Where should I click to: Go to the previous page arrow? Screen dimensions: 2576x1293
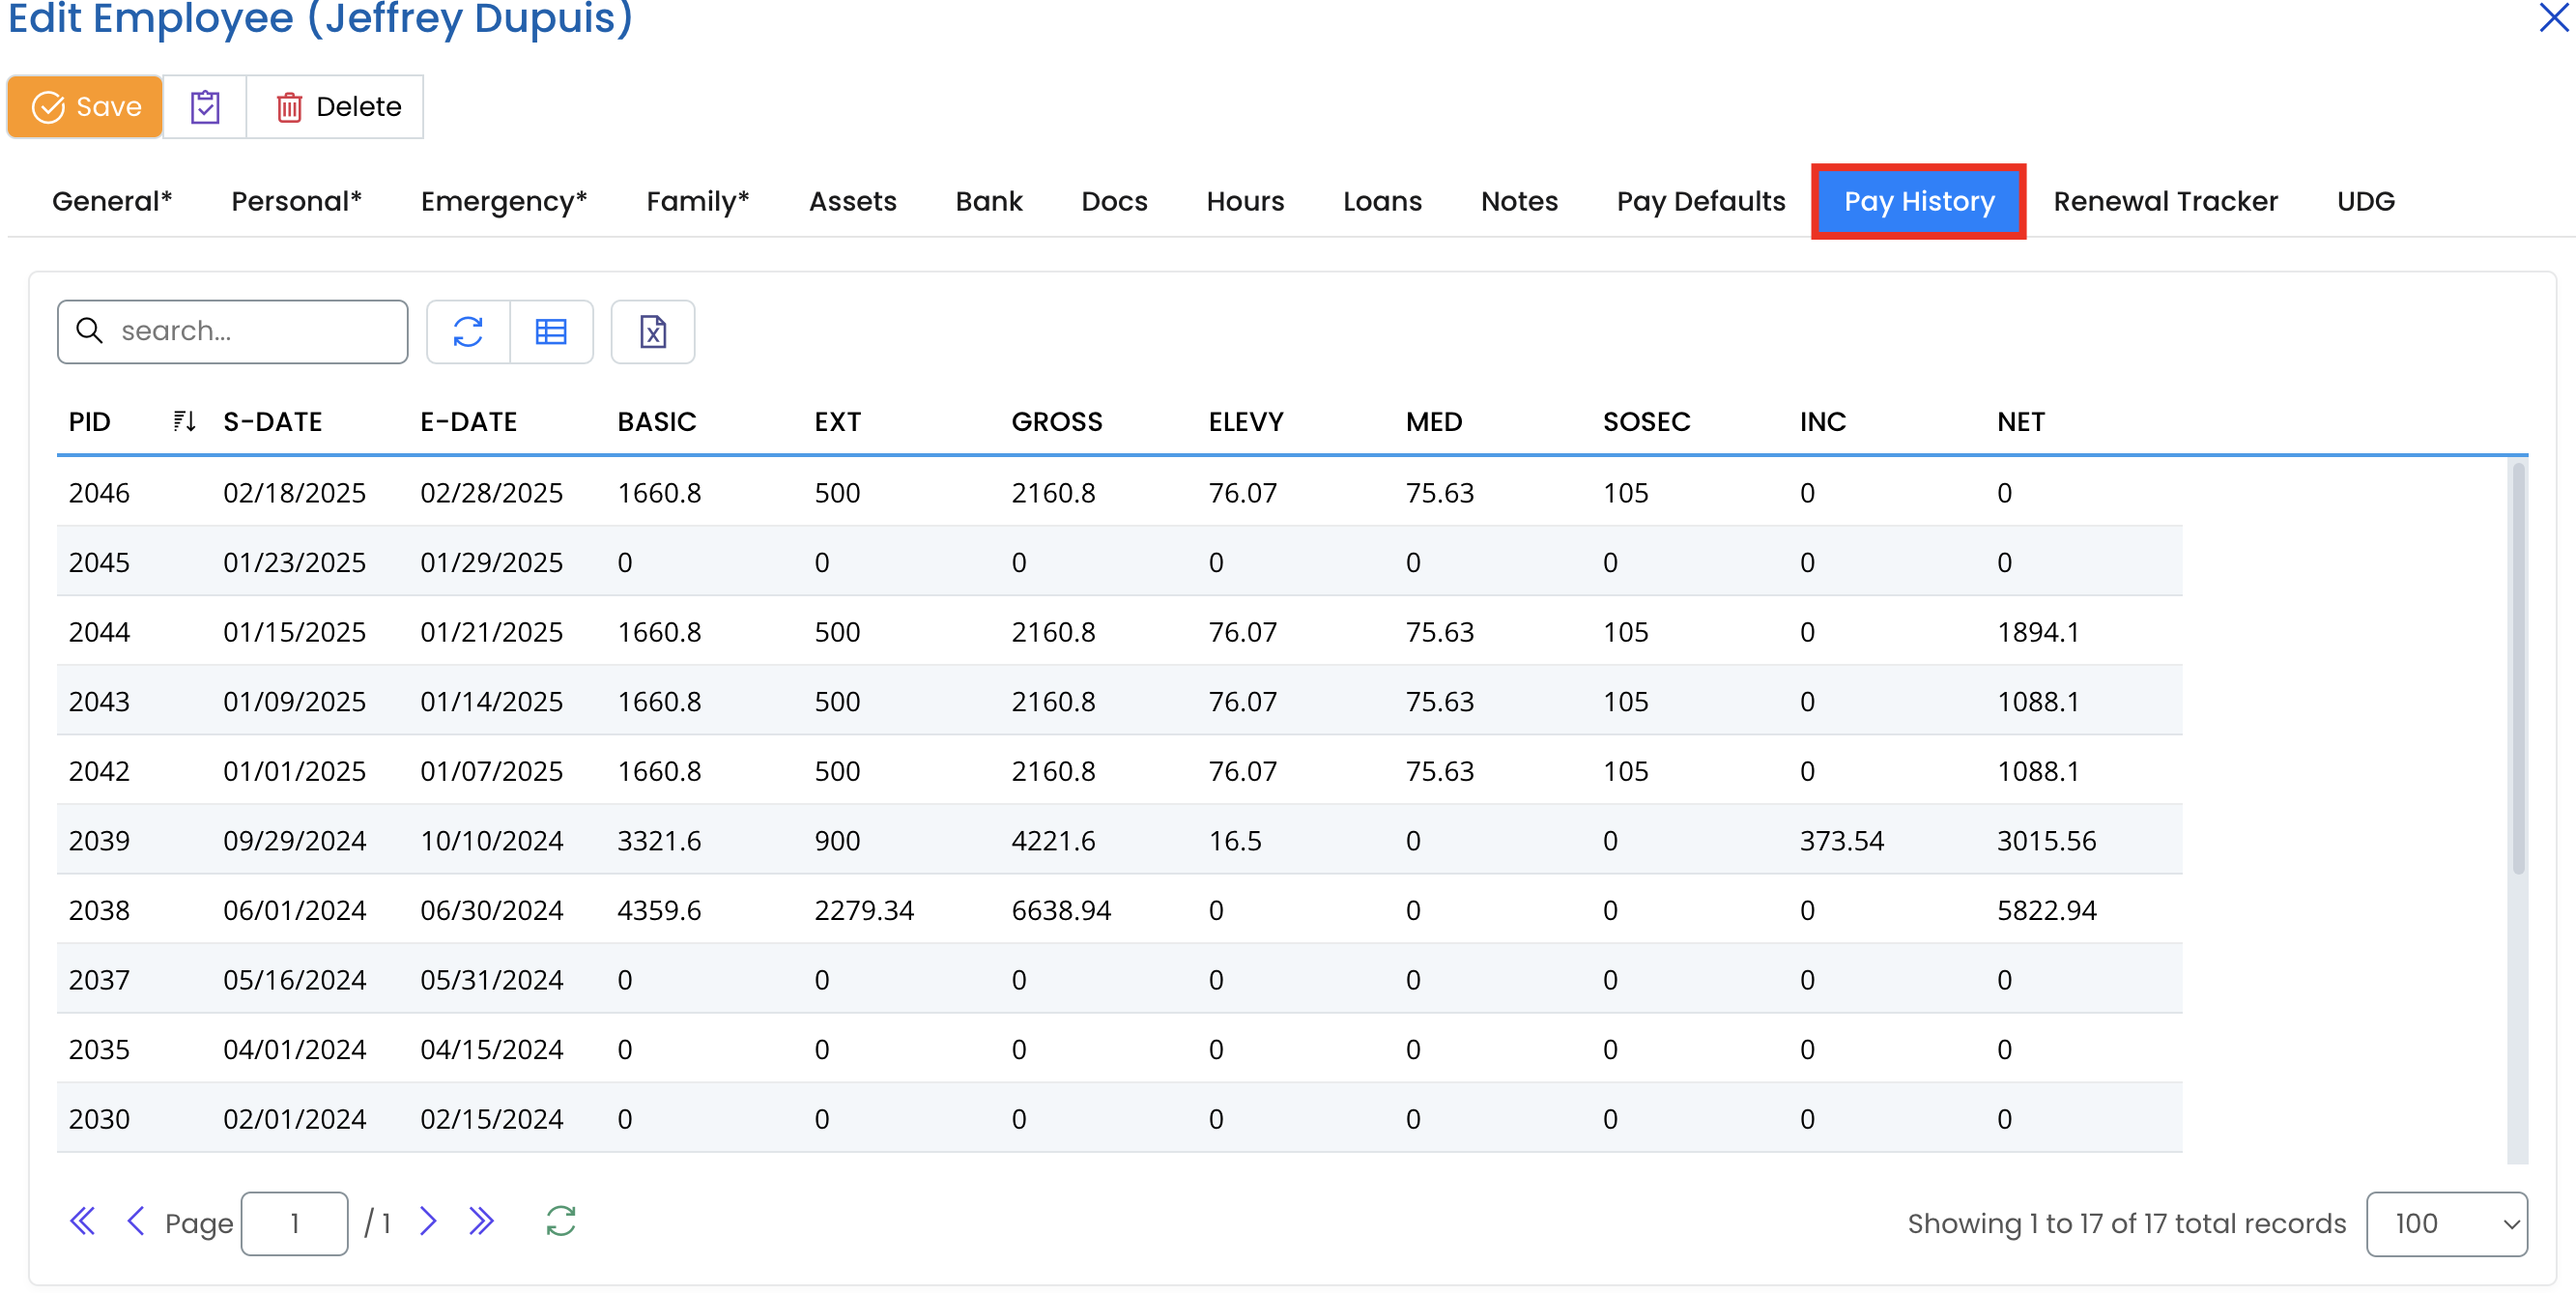pyautogui.click(x=136, y=1222)
